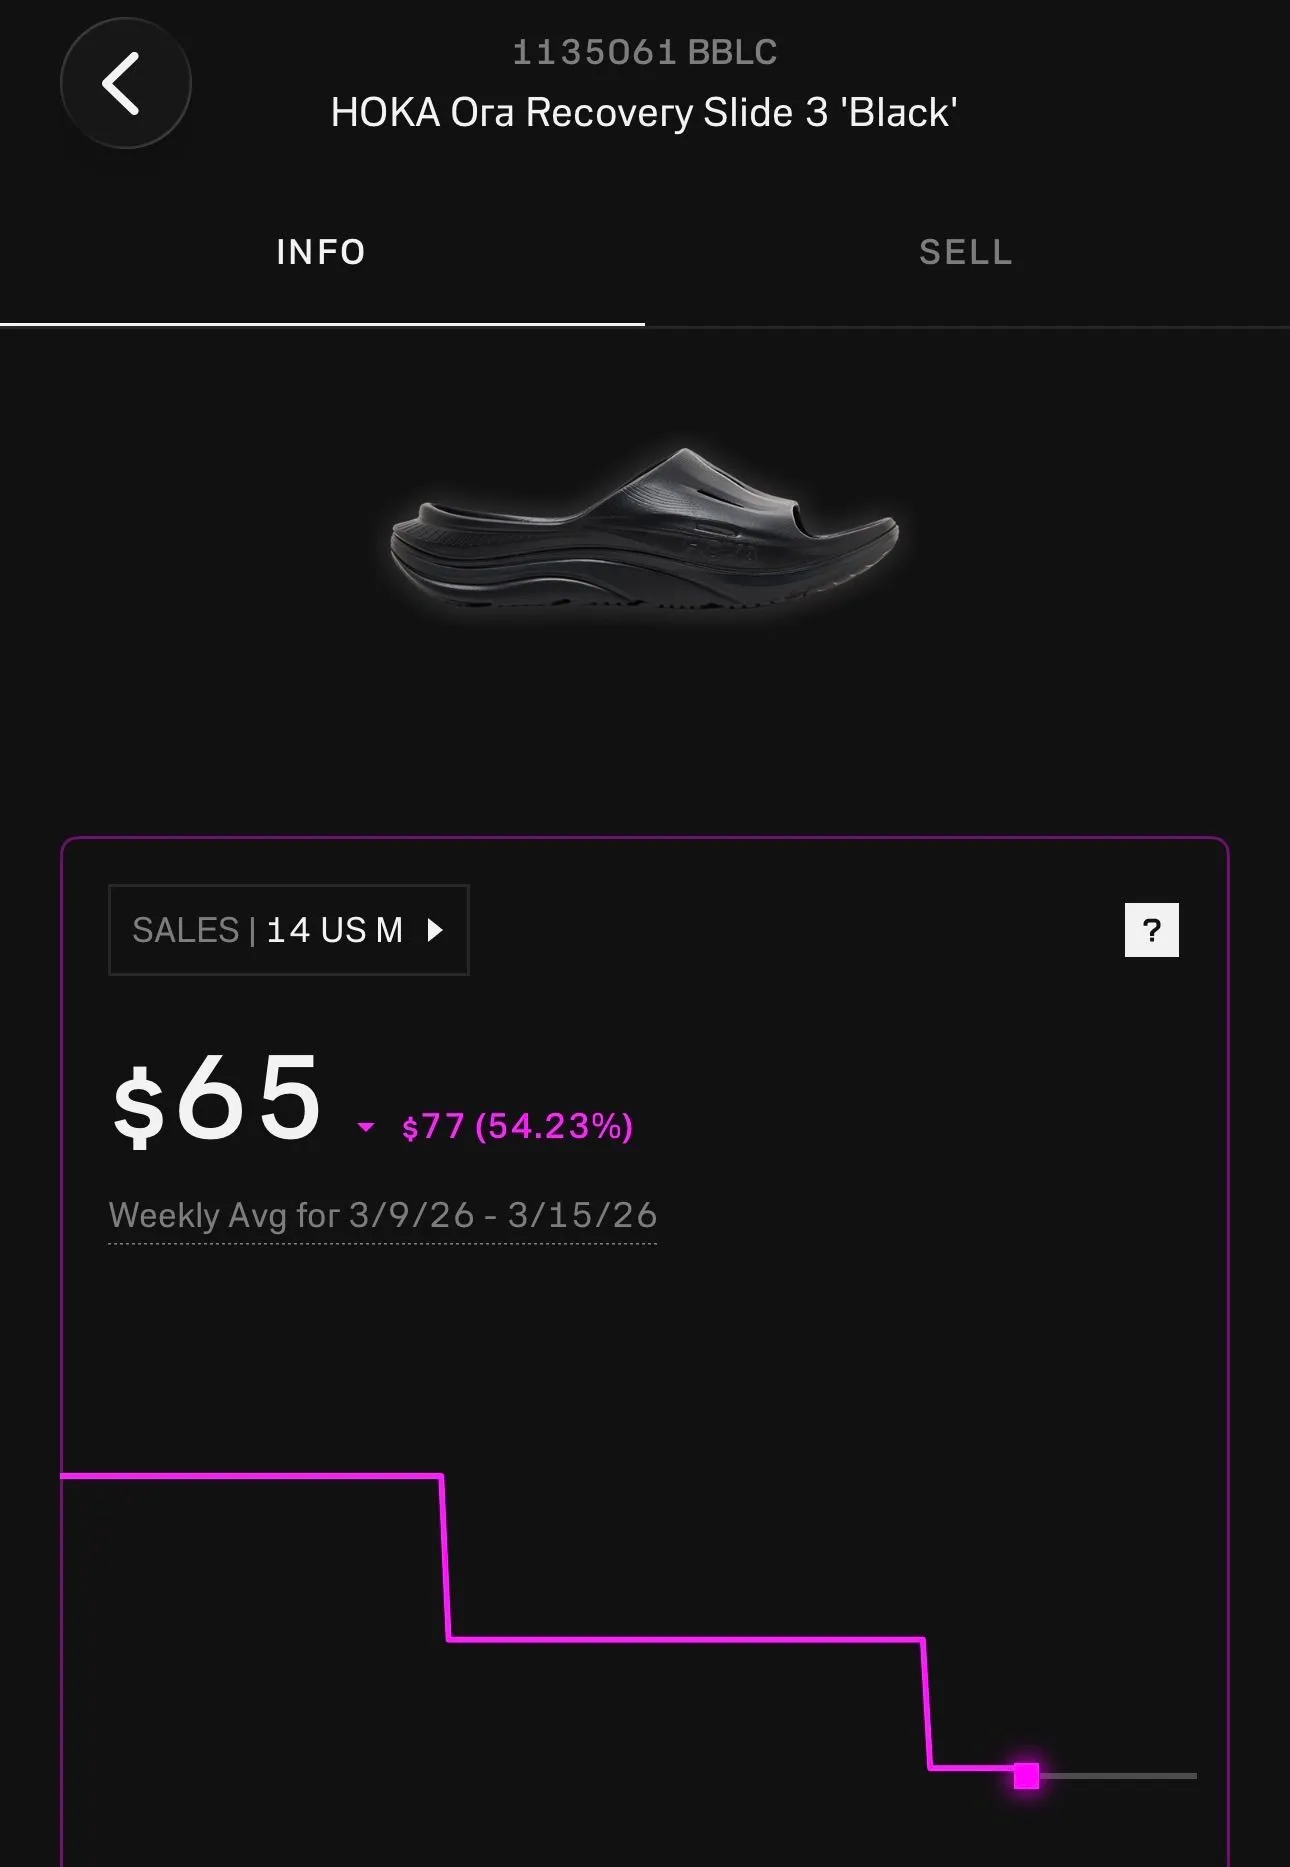Open the question mark help icon
1290x1867 pixels.
[x=1151, y=930]
